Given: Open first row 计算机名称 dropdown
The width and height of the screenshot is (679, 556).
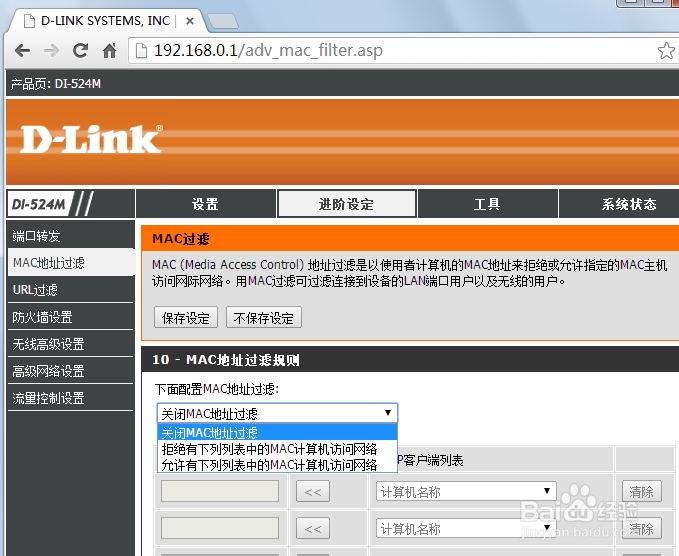Looking at the screenshot, I should (466, 491).
